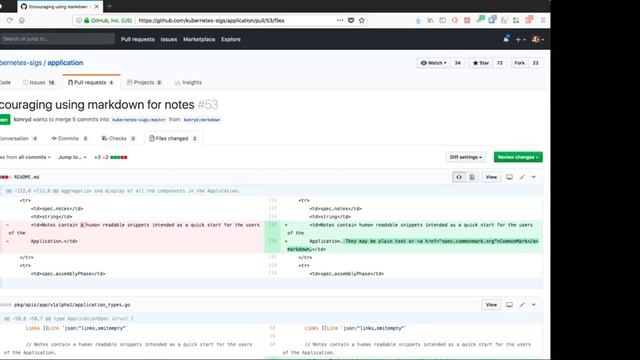The image size is (640, 360).
Task: Click View button for application_types.go
Action: click(491, 305)
